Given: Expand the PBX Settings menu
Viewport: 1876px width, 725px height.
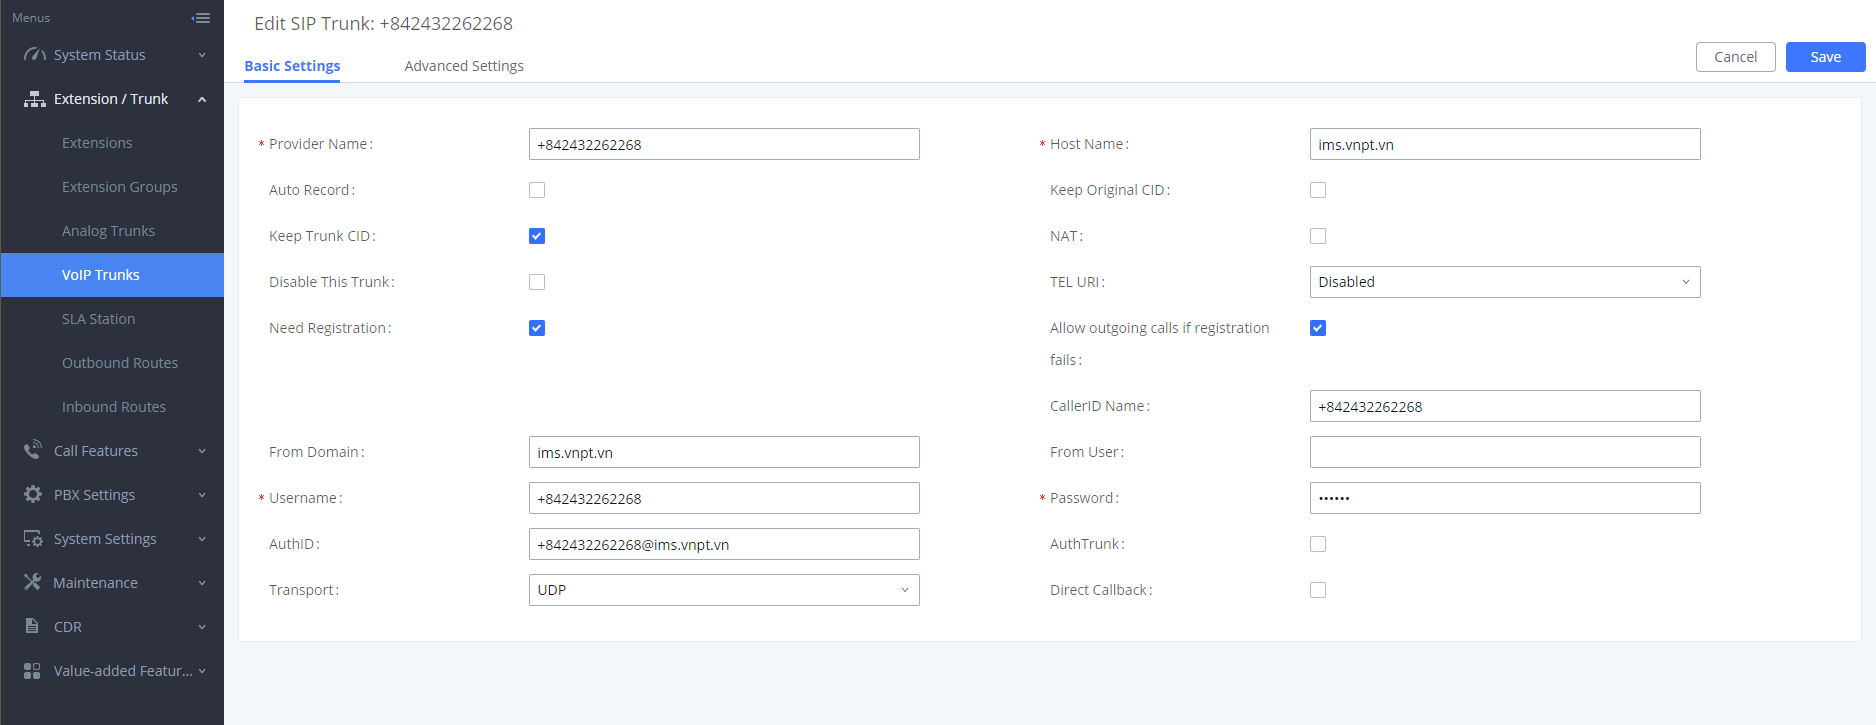Looking at the screenshot, I should [112, 495].
